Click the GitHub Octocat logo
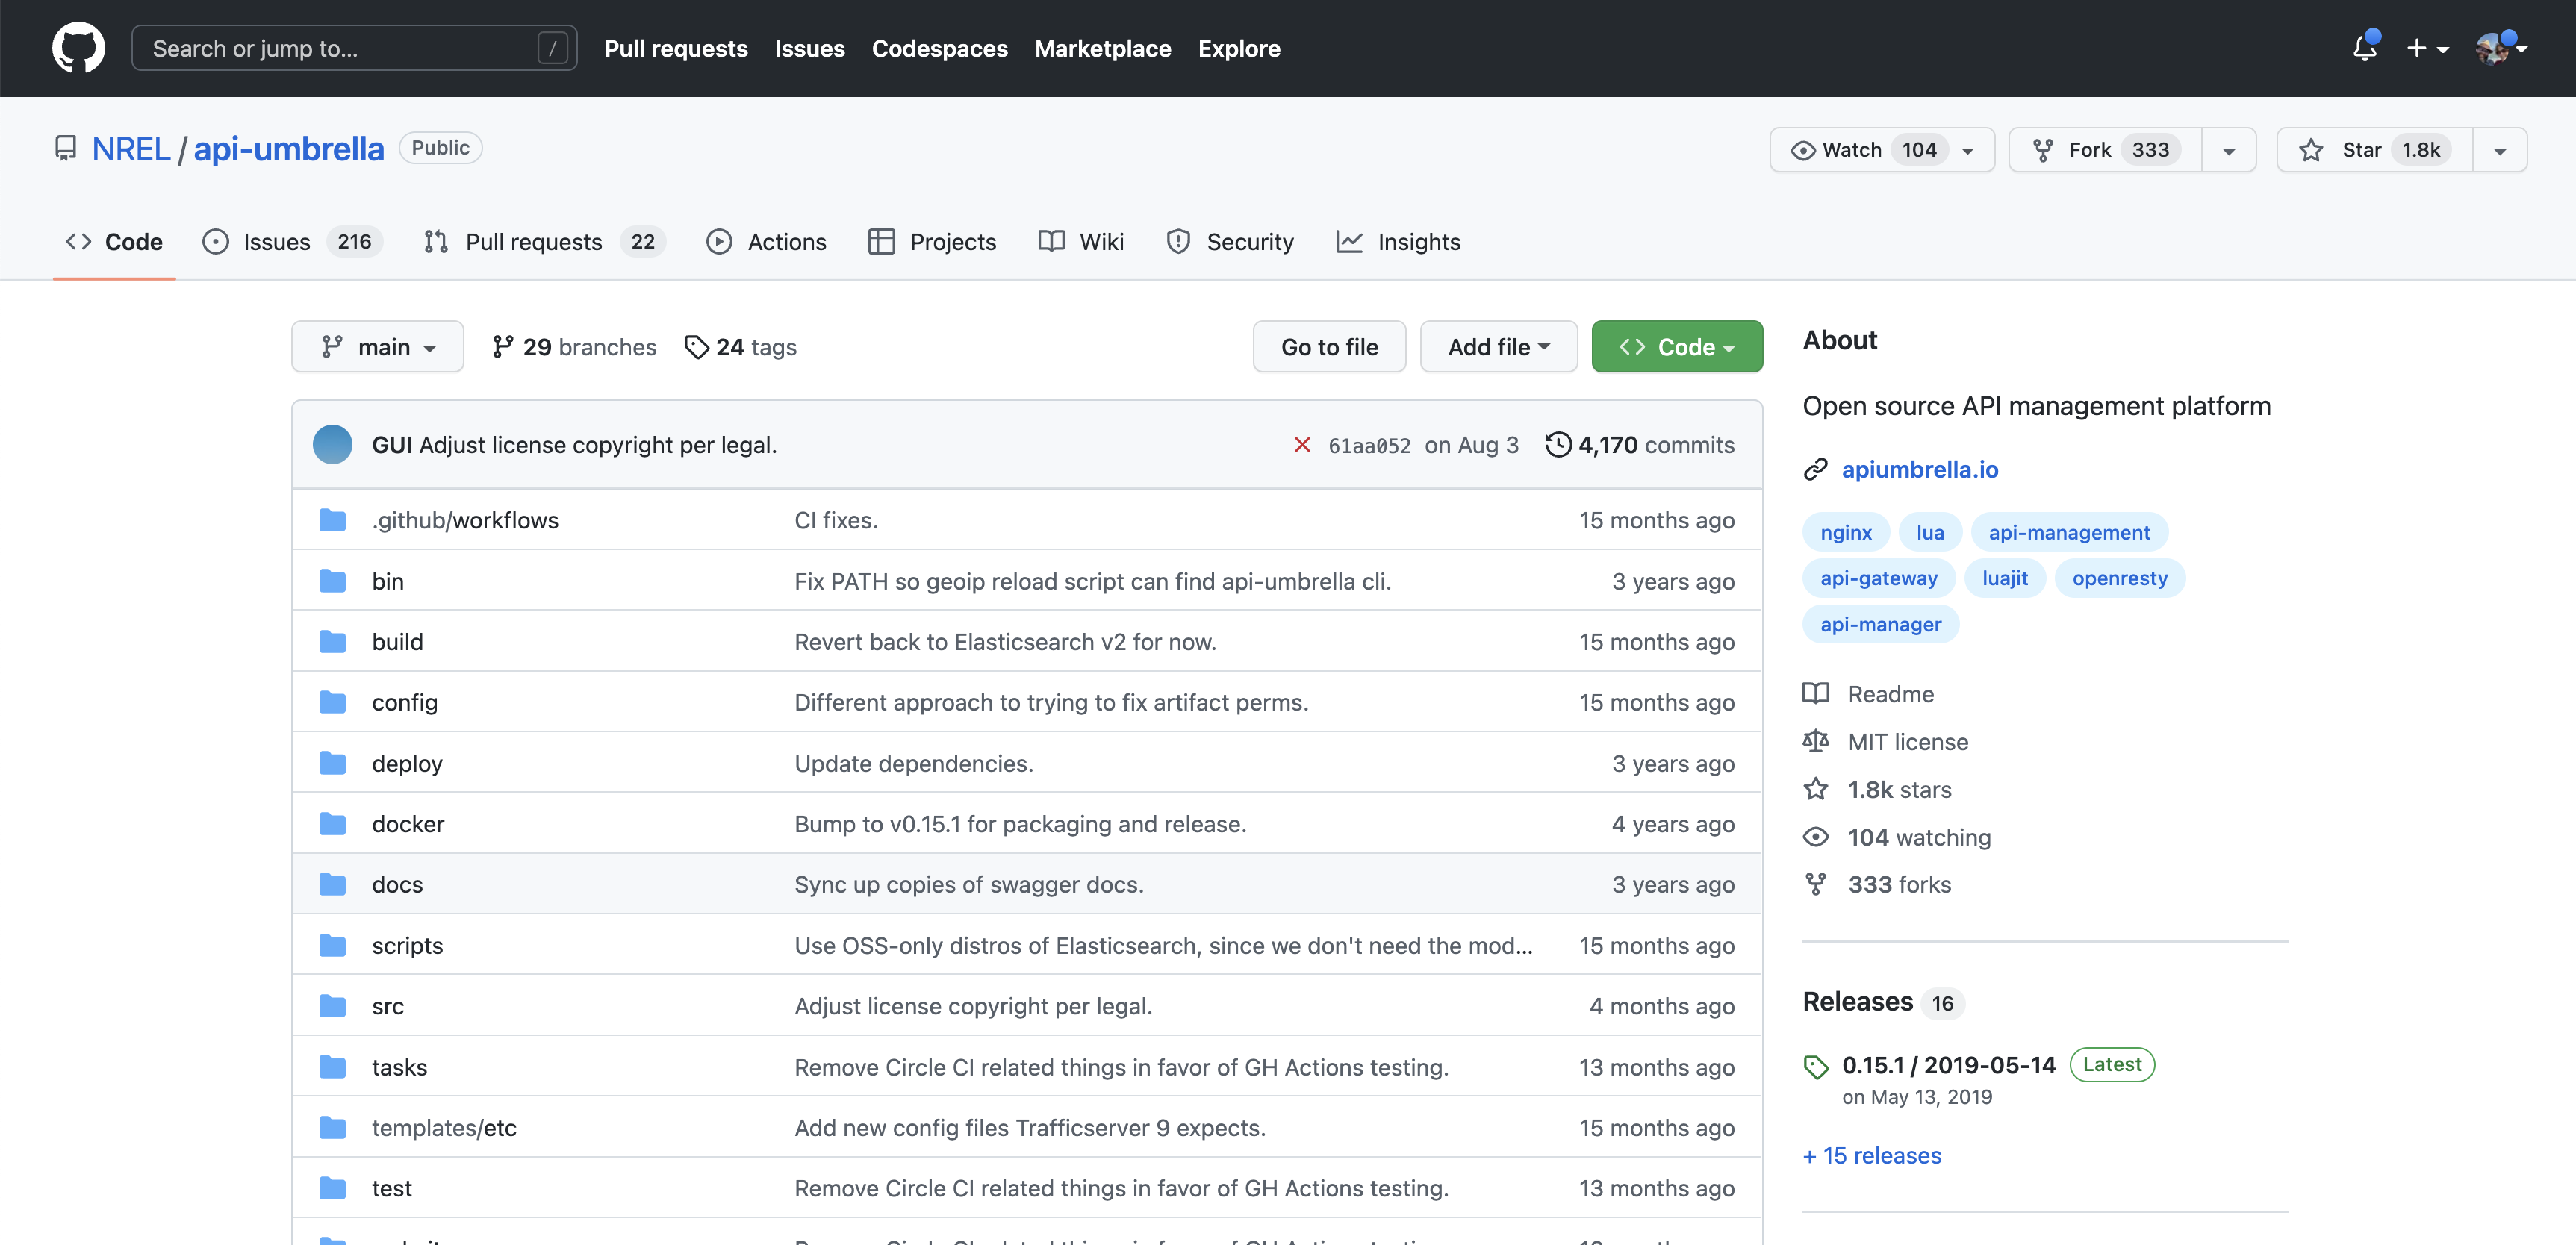The image size is (2576, 1245). click(x=78, y=48)
